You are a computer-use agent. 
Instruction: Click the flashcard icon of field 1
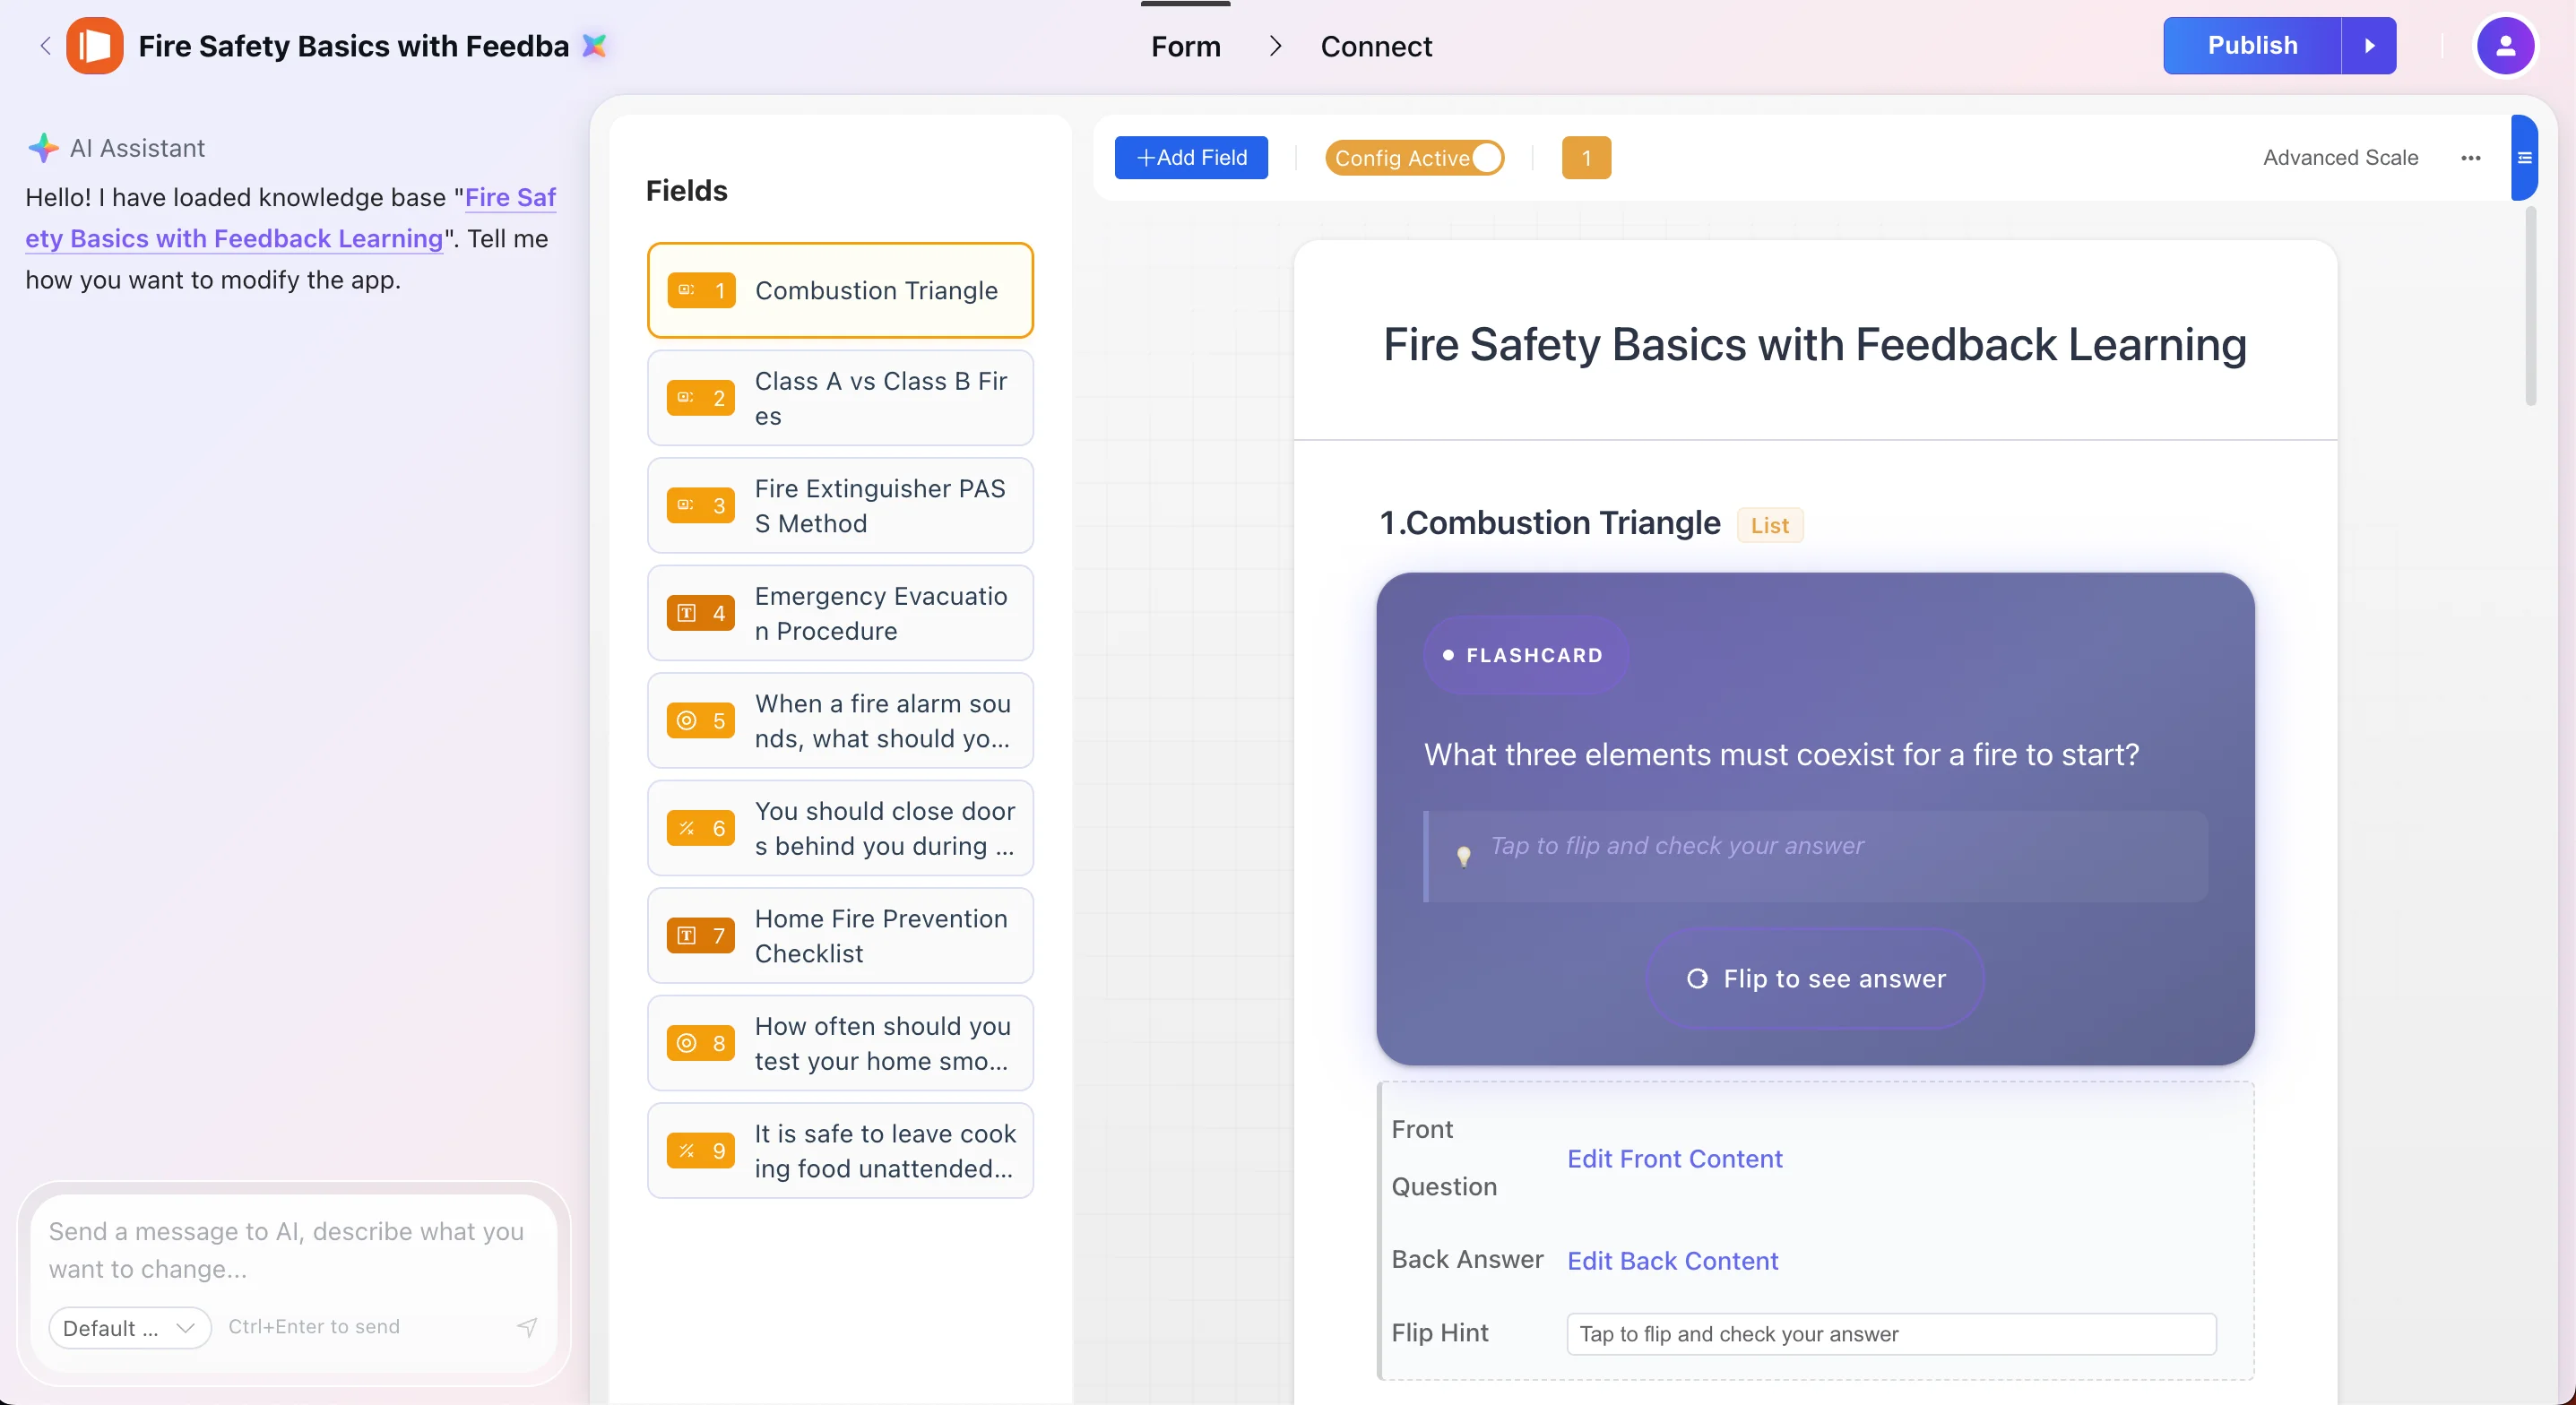pos(686,290)
